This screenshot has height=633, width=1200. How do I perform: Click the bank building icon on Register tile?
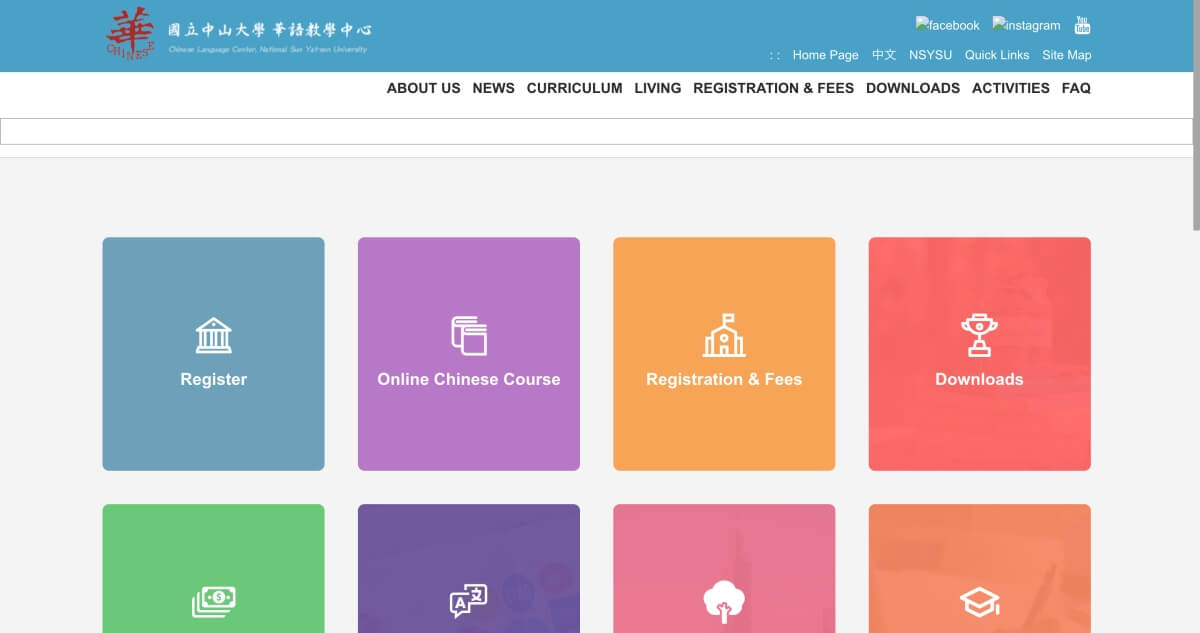pyautogui.click(x=213, y=336)
